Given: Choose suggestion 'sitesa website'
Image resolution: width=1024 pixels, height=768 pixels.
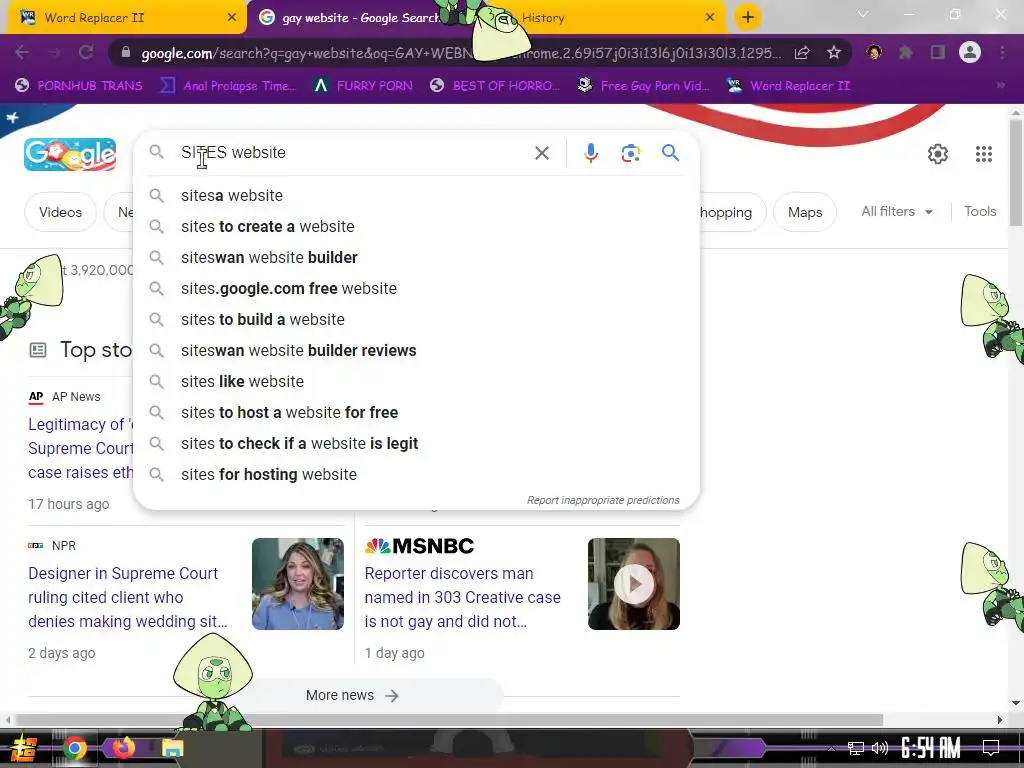Looking at the screenshot, I should [416, 196].
